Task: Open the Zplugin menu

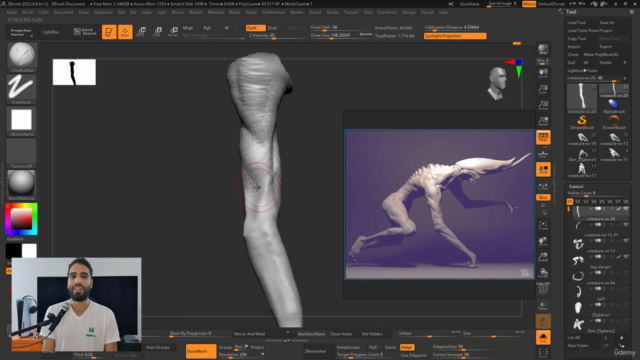Action: [x=409, y=12]
